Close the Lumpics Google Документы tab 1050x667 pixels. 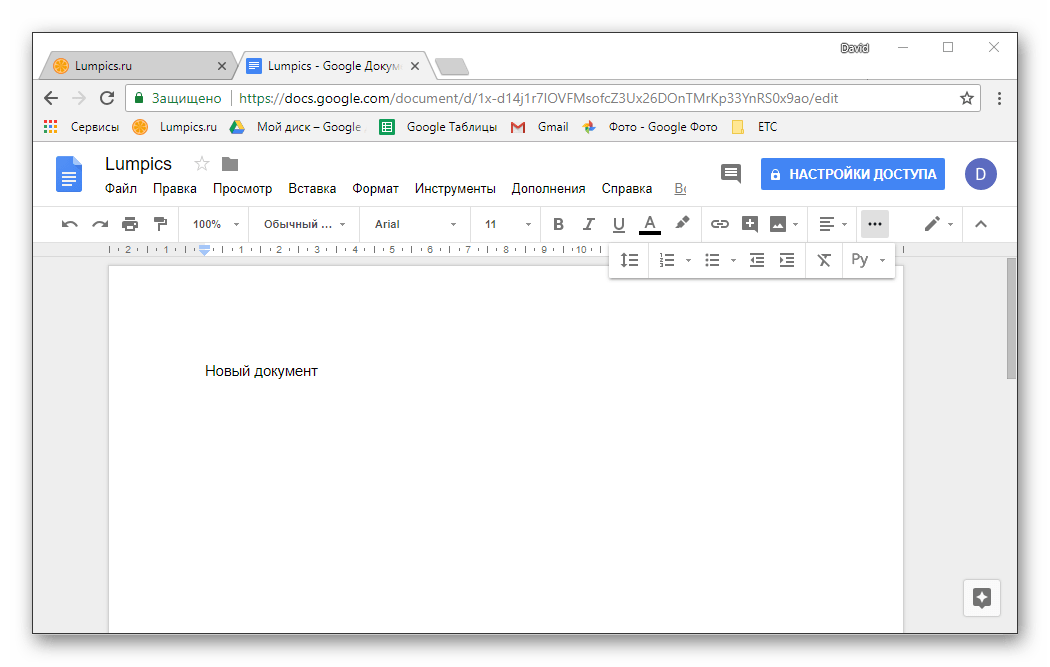(415, 66)
